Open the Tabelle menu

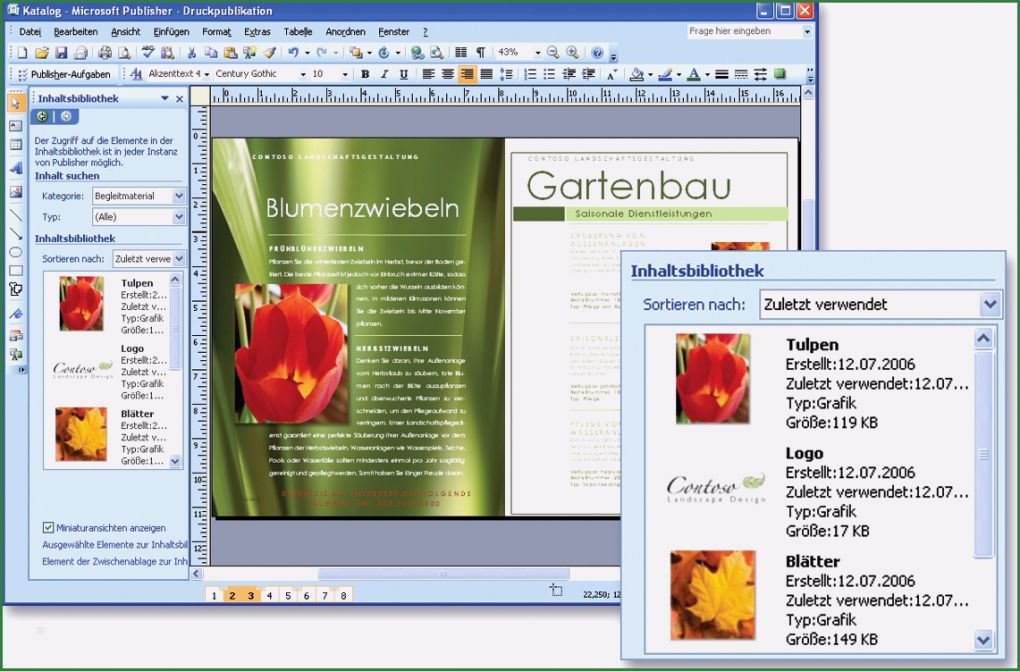pyautogui.click(x=298, y=31)
